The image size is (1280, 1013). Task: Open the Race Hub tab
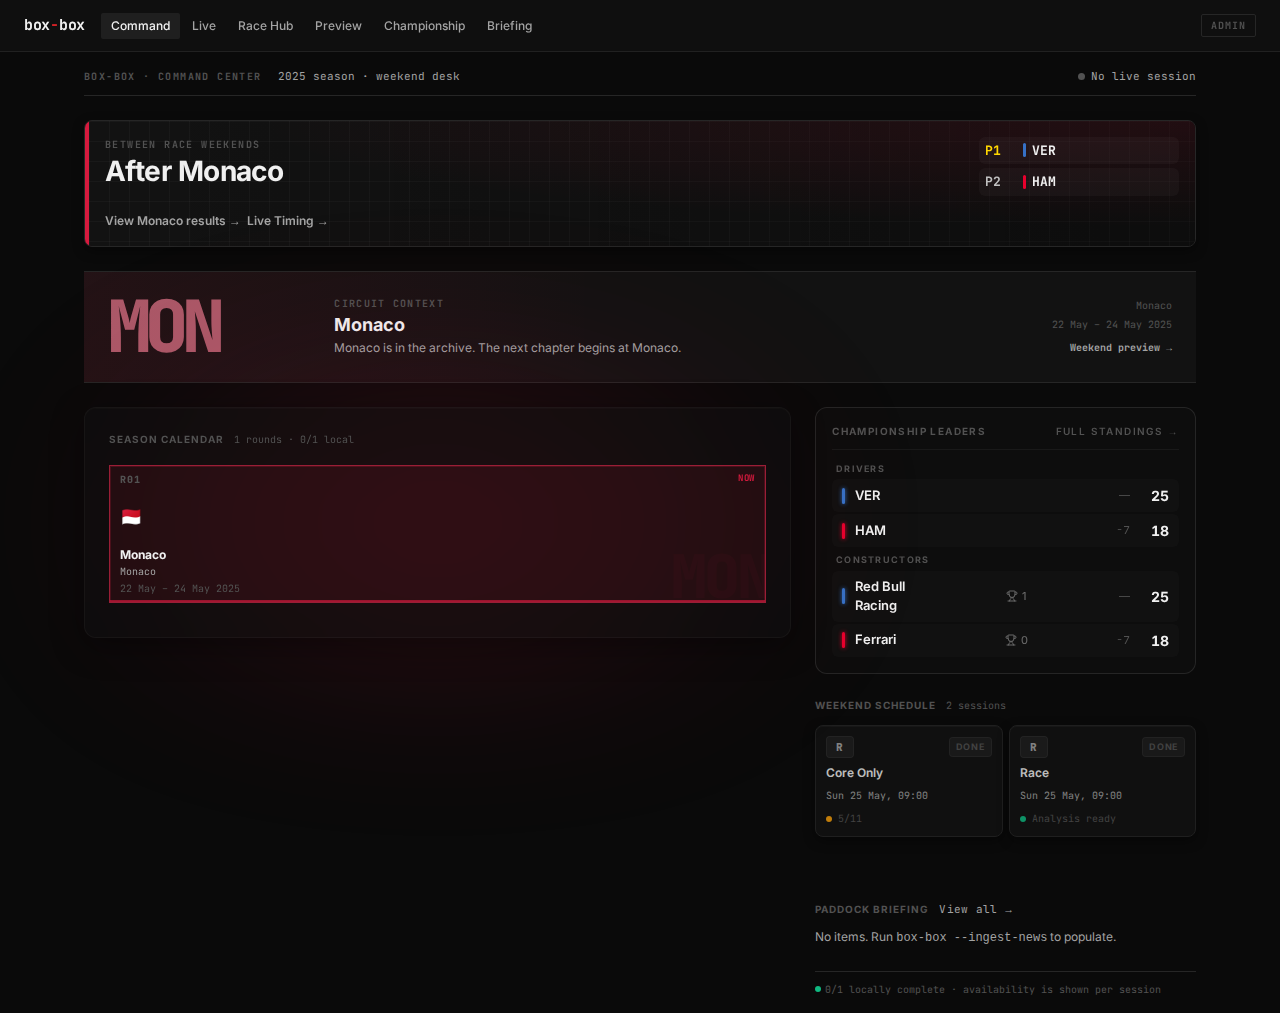point(265,26)
